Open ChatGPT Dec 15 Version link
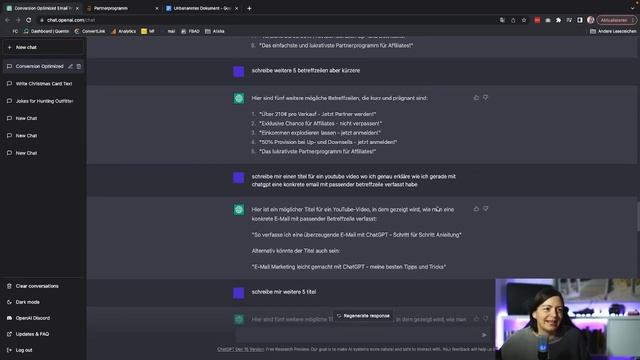 point(240,349)
